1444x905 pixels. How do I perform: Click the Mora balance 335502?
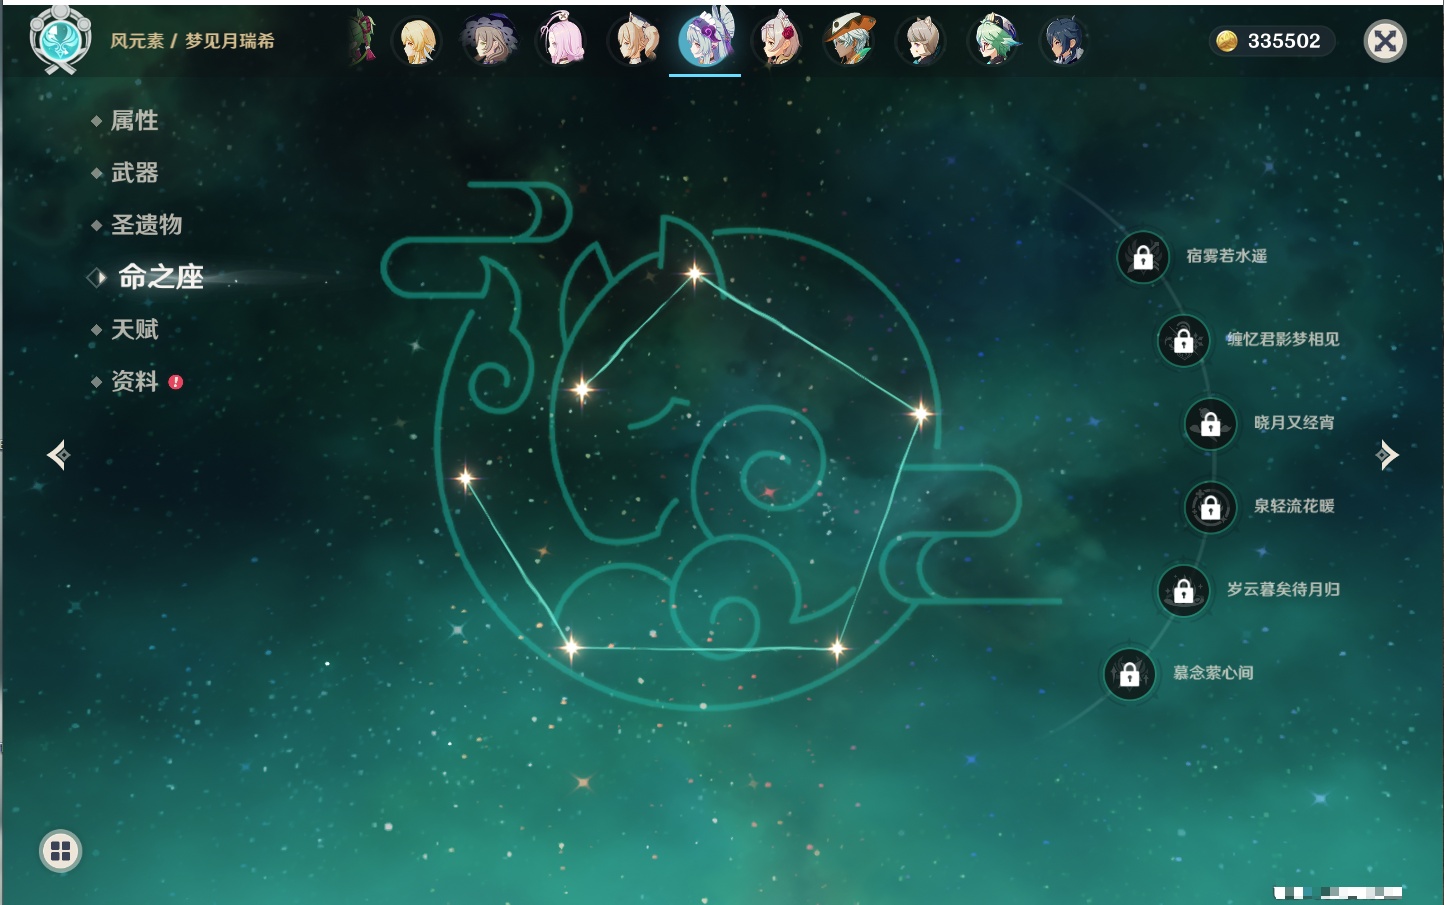click(1270, 41)
